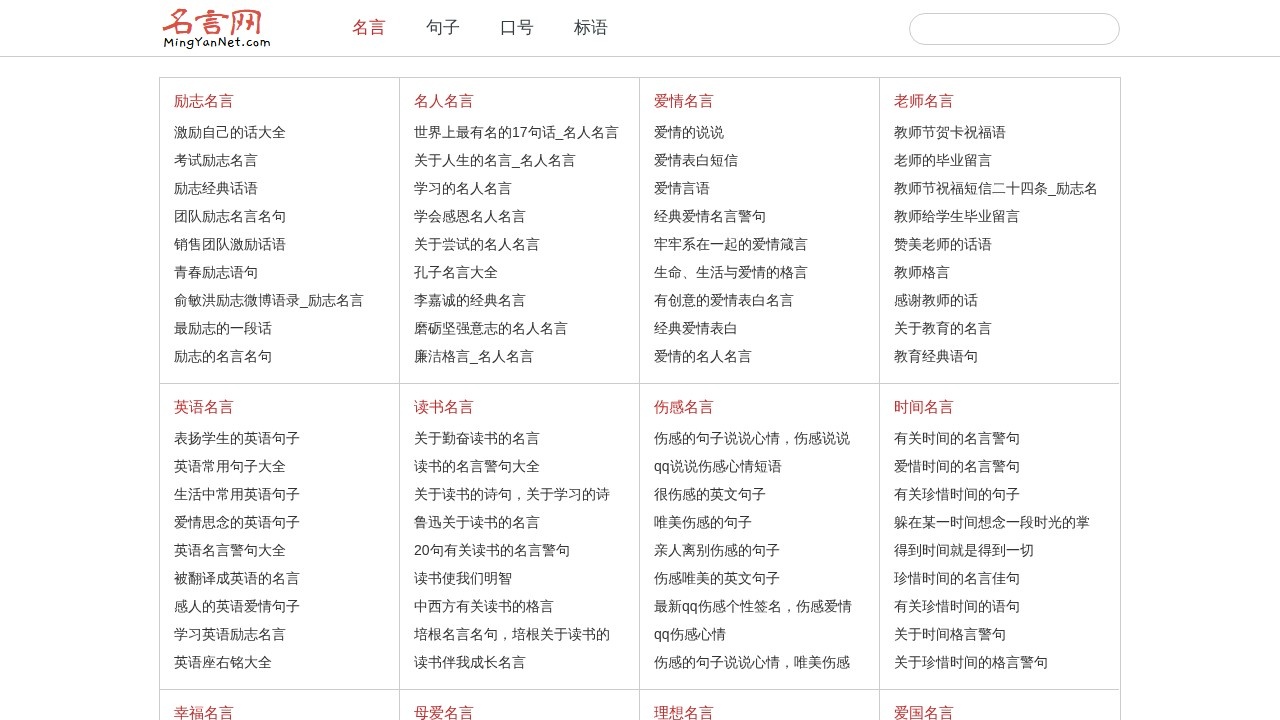This screenshot has width=1280, height=720.
Task: Open the 爱情名言 category heading
Action: tap(684, 101)
